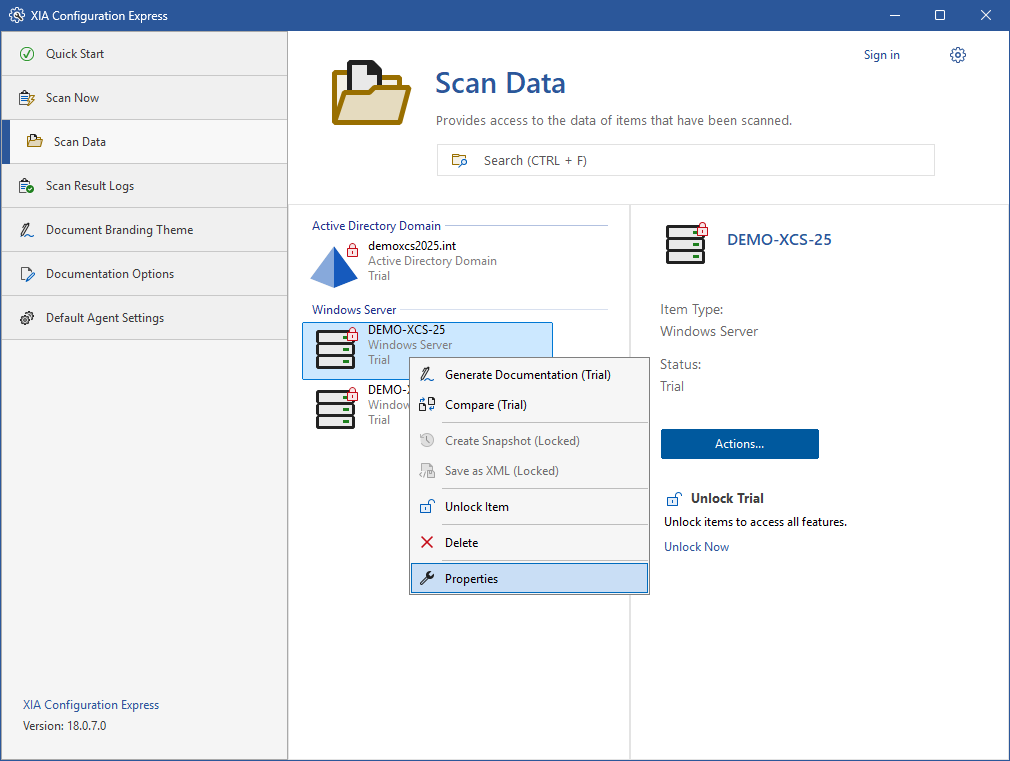Click the Quick Start checkmark icon

coord(27,54)
